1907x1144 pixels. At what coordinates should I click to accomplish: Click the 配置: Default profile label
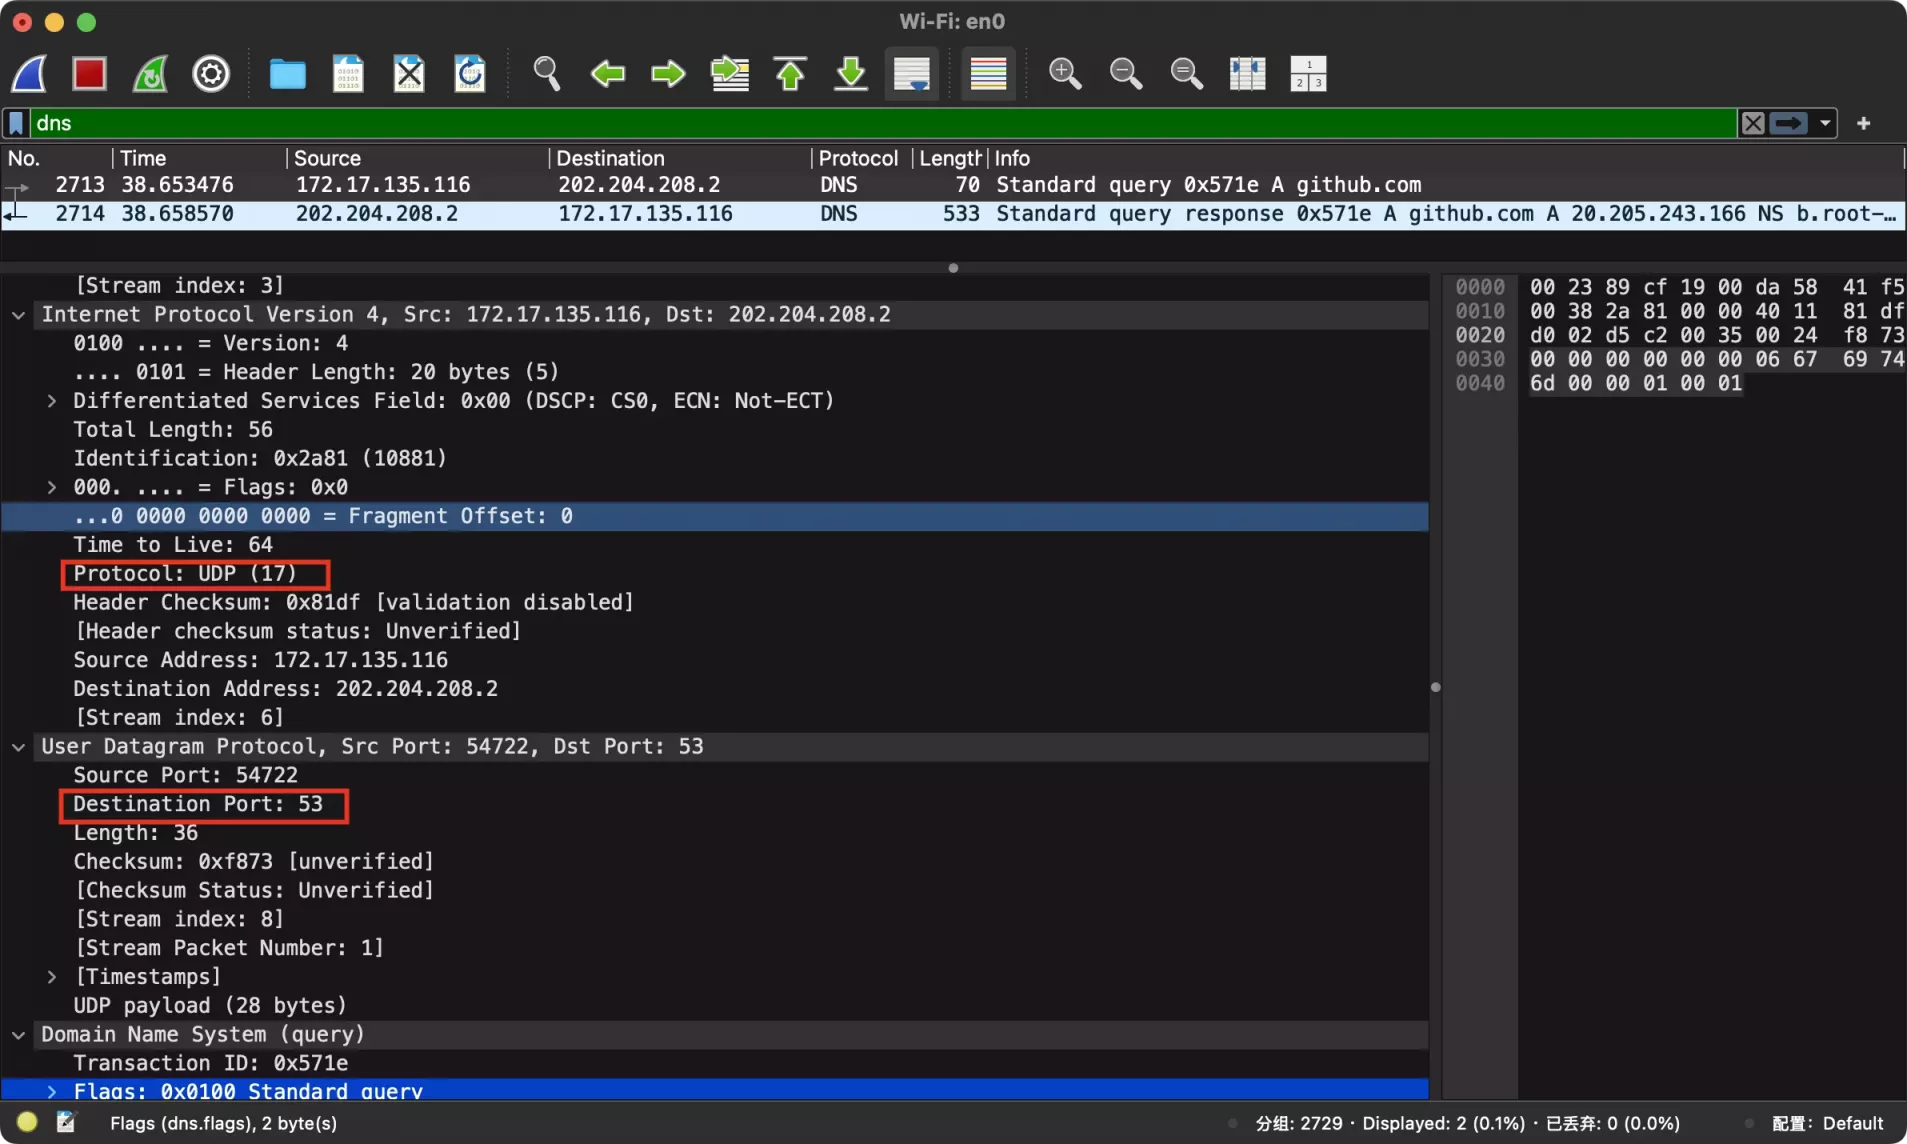tap(1827, 1123)
